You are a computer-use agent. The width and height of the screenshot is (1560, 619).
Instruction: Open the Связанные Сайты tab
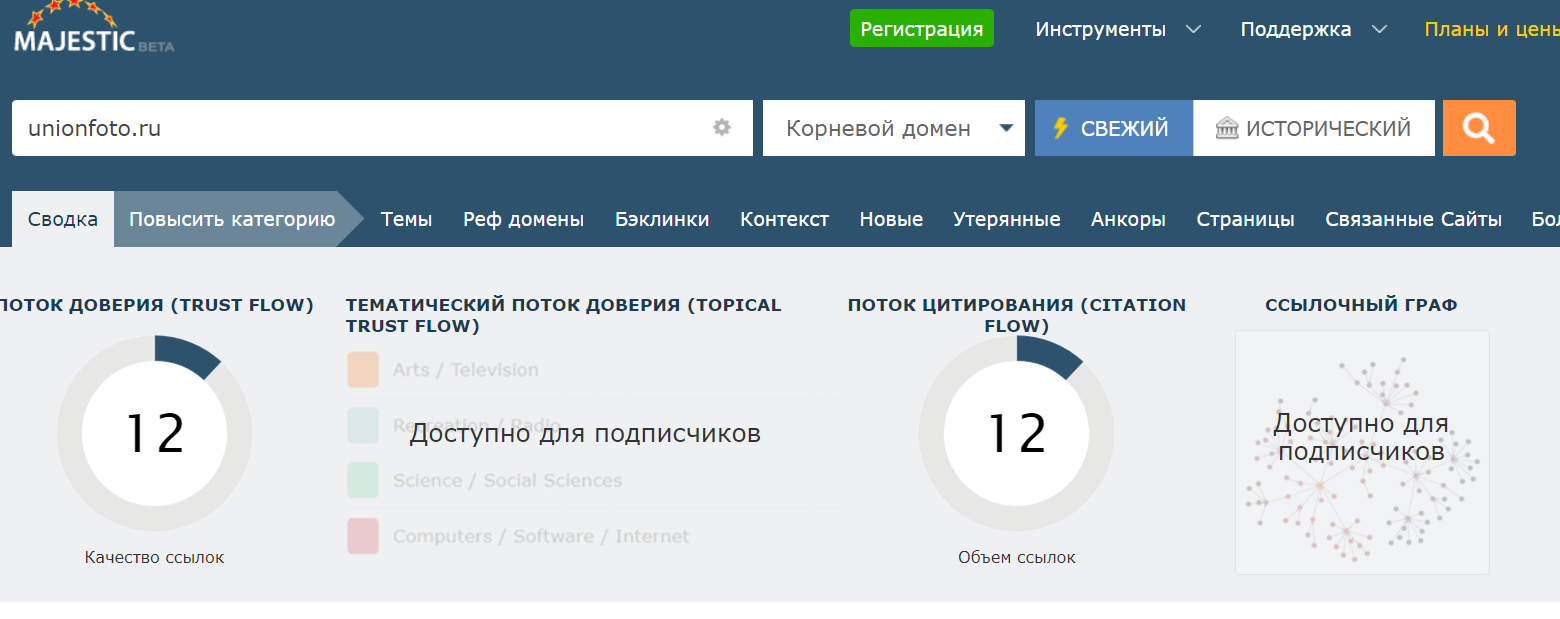click(1414, 219)
